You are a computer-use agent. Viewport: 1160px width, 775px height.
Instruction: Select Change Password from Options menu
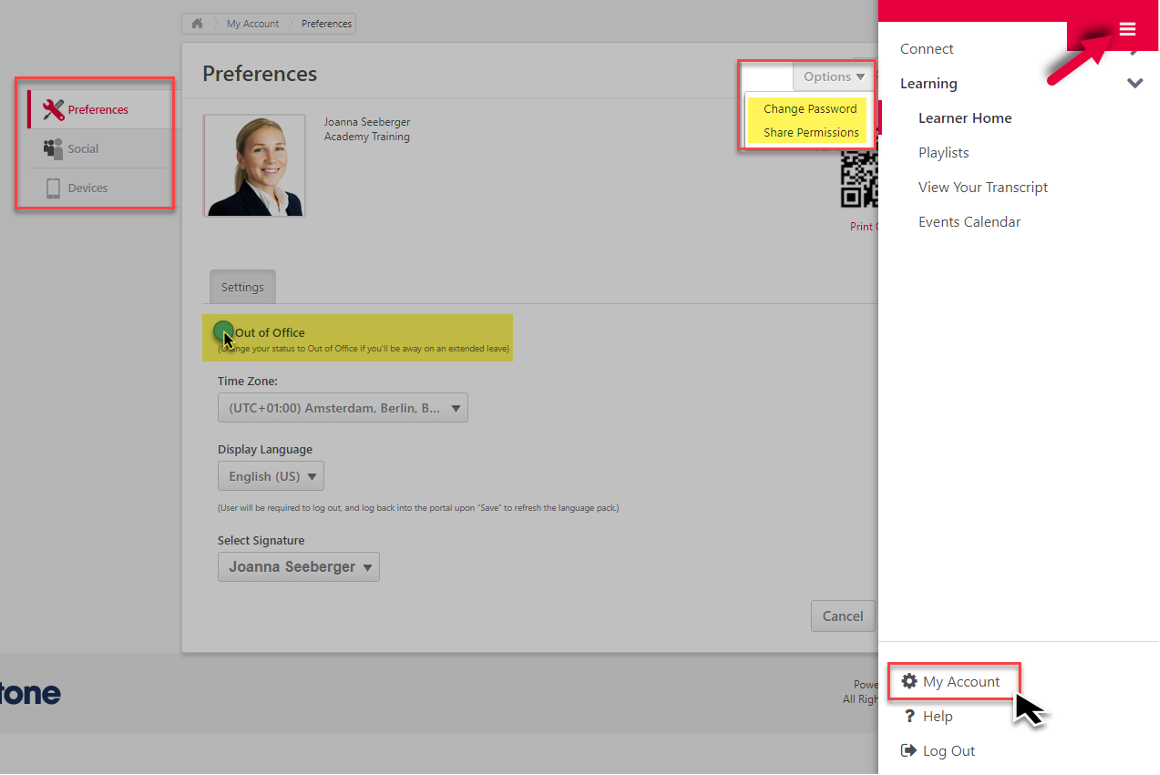pyautogui.click(x=810, y=109)
